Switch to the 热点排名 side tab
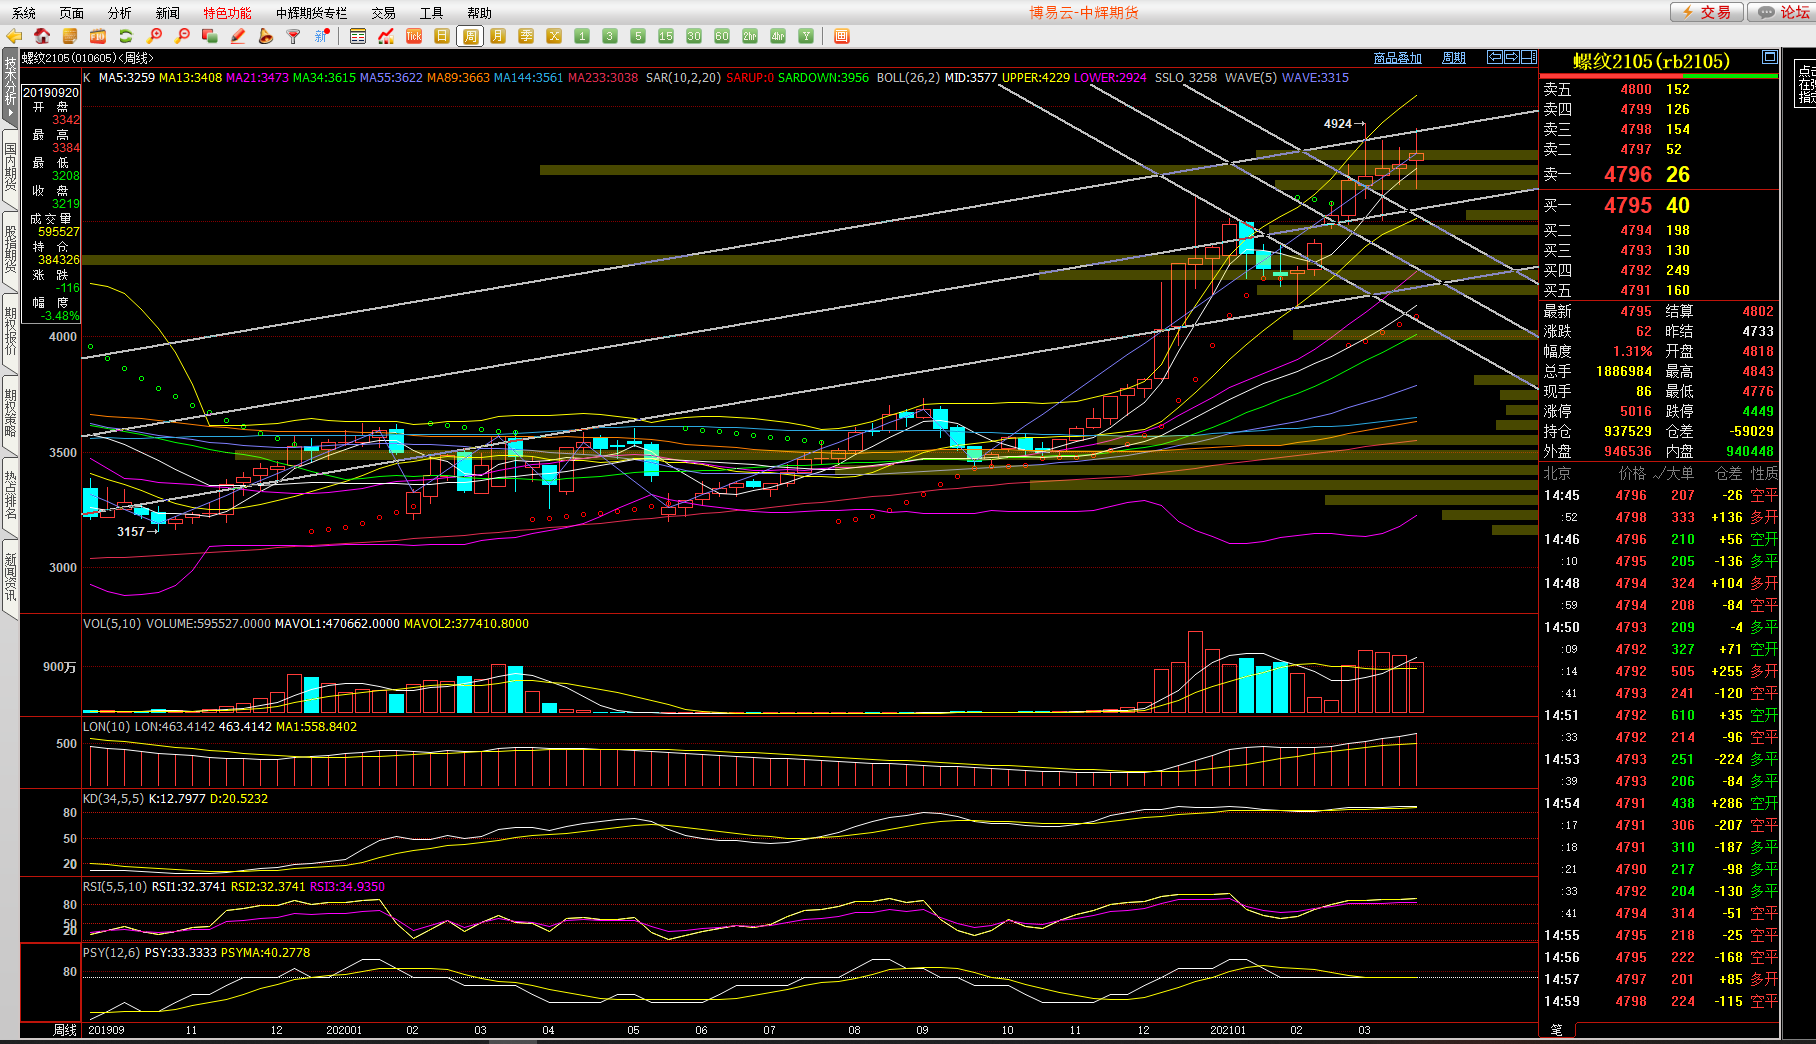1816x1044 pixels. pyautogui.click(x=10, y=496)
